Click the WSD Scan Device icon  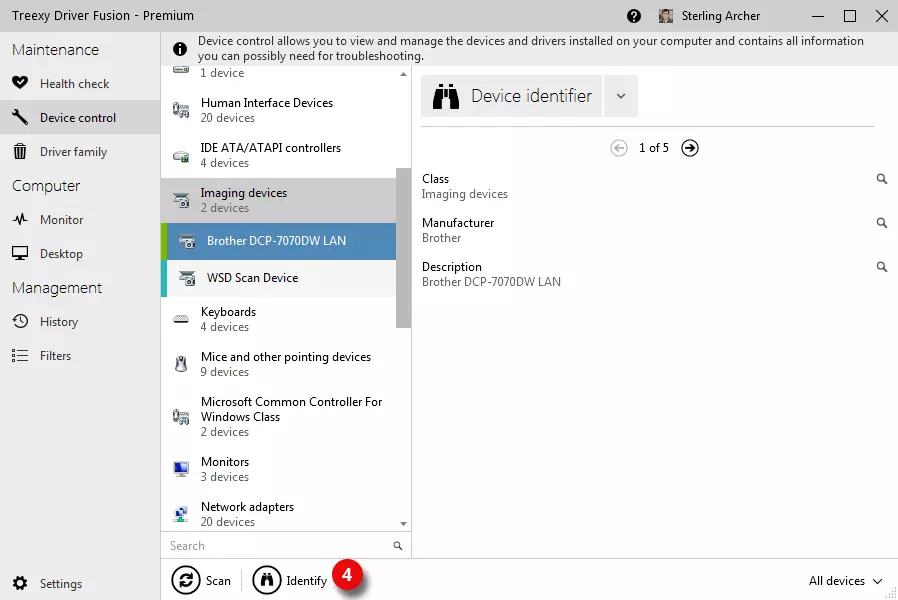click(x=187, y=278)
